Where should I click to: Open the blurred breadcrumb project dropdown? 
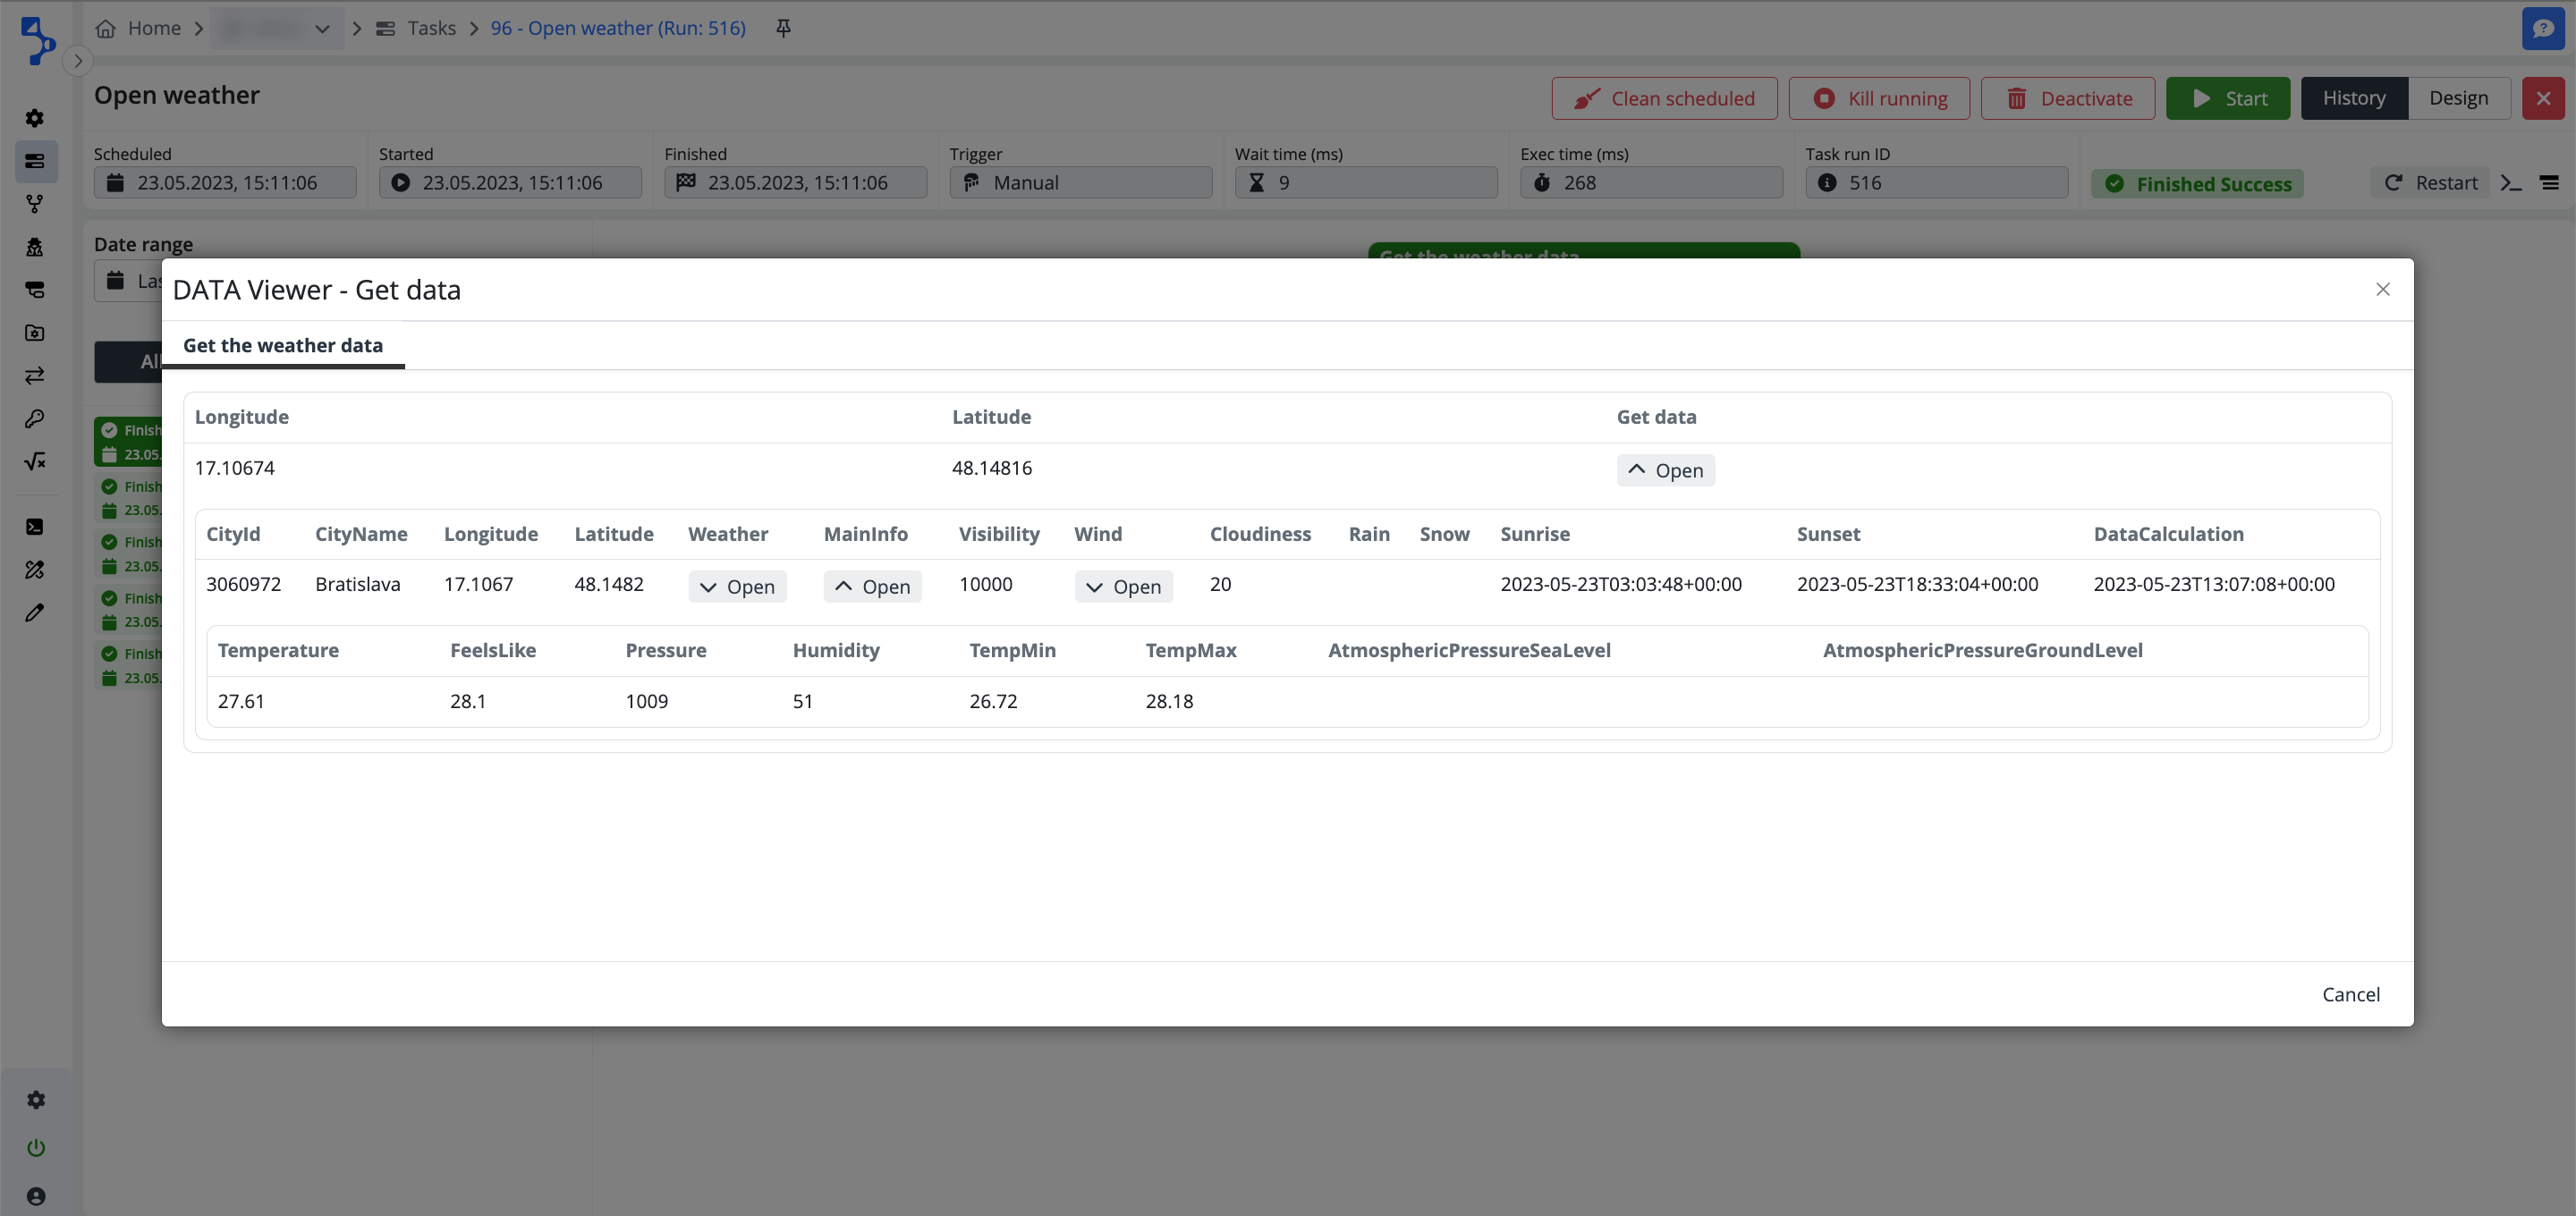[x=277, y=28]
